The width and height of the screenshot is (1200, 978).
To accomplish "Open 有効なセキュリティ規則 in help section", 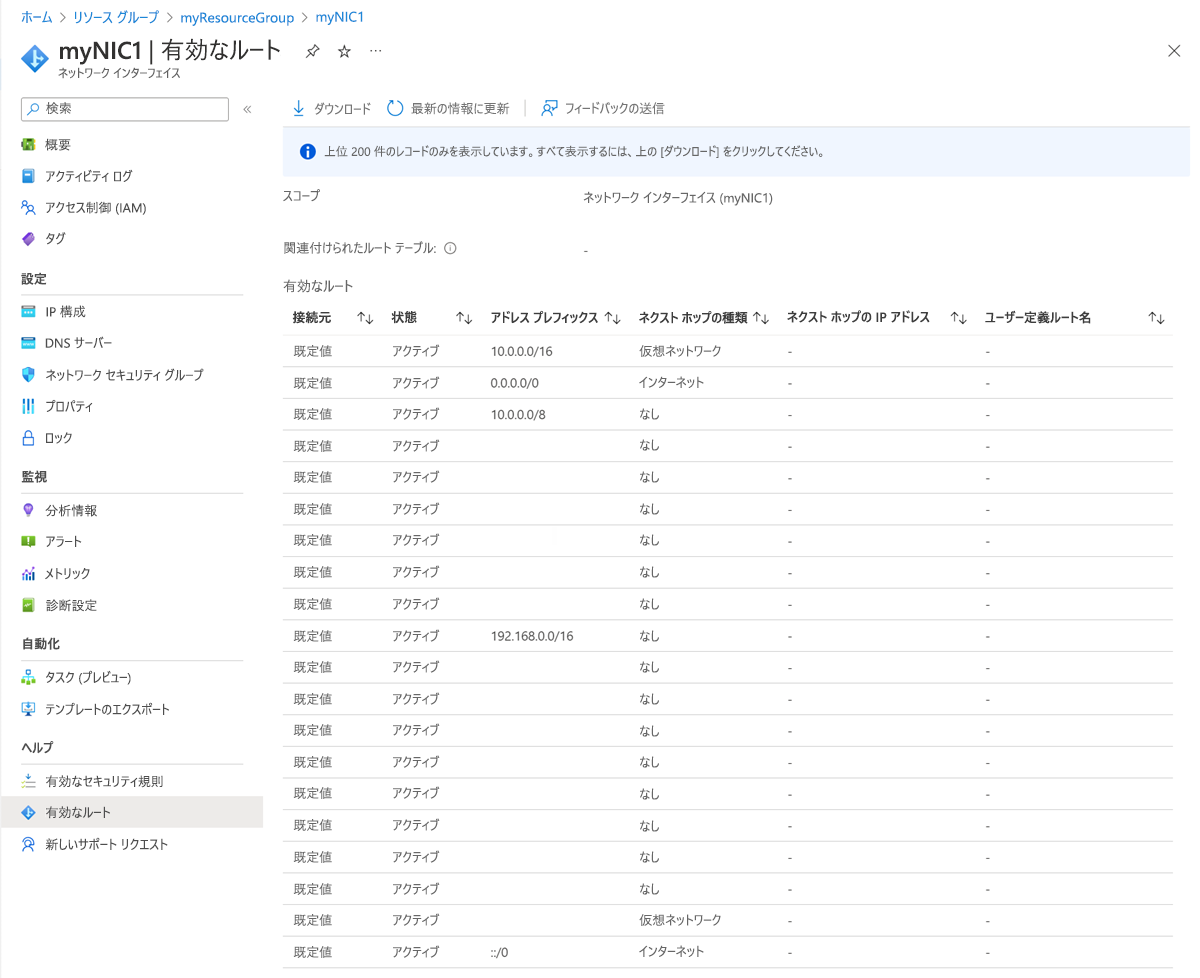I will [x=104, y=781].
